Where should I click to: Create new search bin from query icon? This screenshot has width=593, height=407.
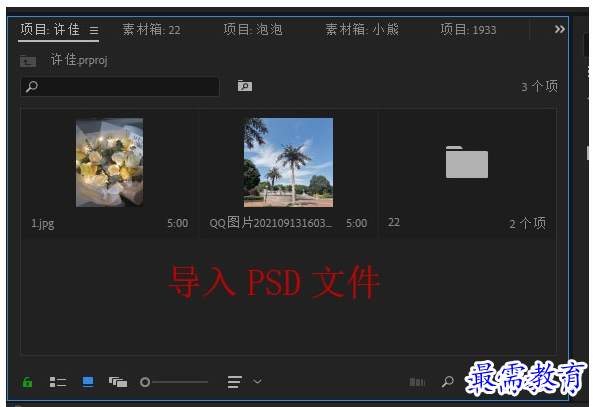tap(245, 86)
